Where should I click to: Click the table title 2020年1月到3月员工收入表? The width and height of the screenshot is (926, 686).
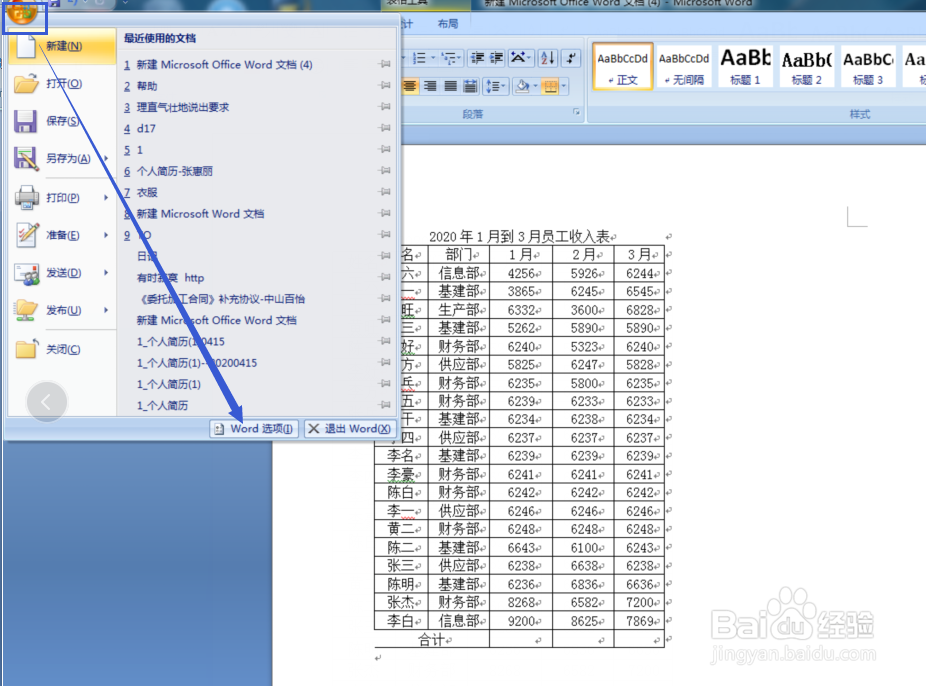[519, 237]
